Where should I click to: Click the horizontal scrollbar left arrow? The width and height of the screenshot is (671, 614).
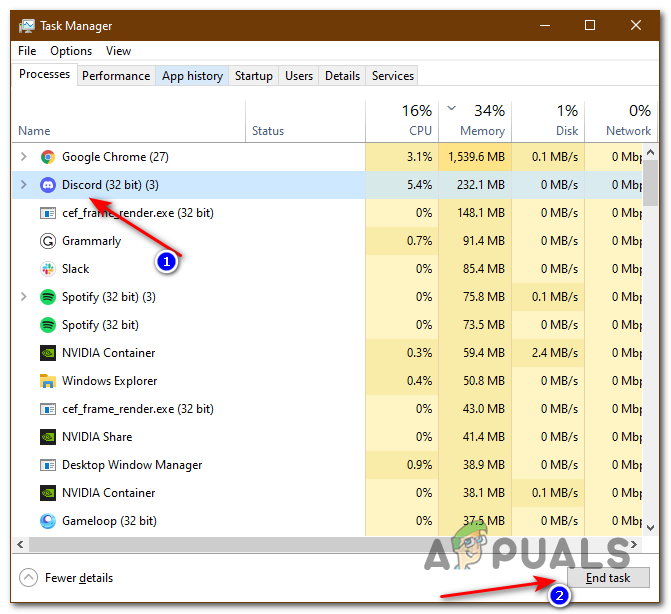(x=20, y=545)
